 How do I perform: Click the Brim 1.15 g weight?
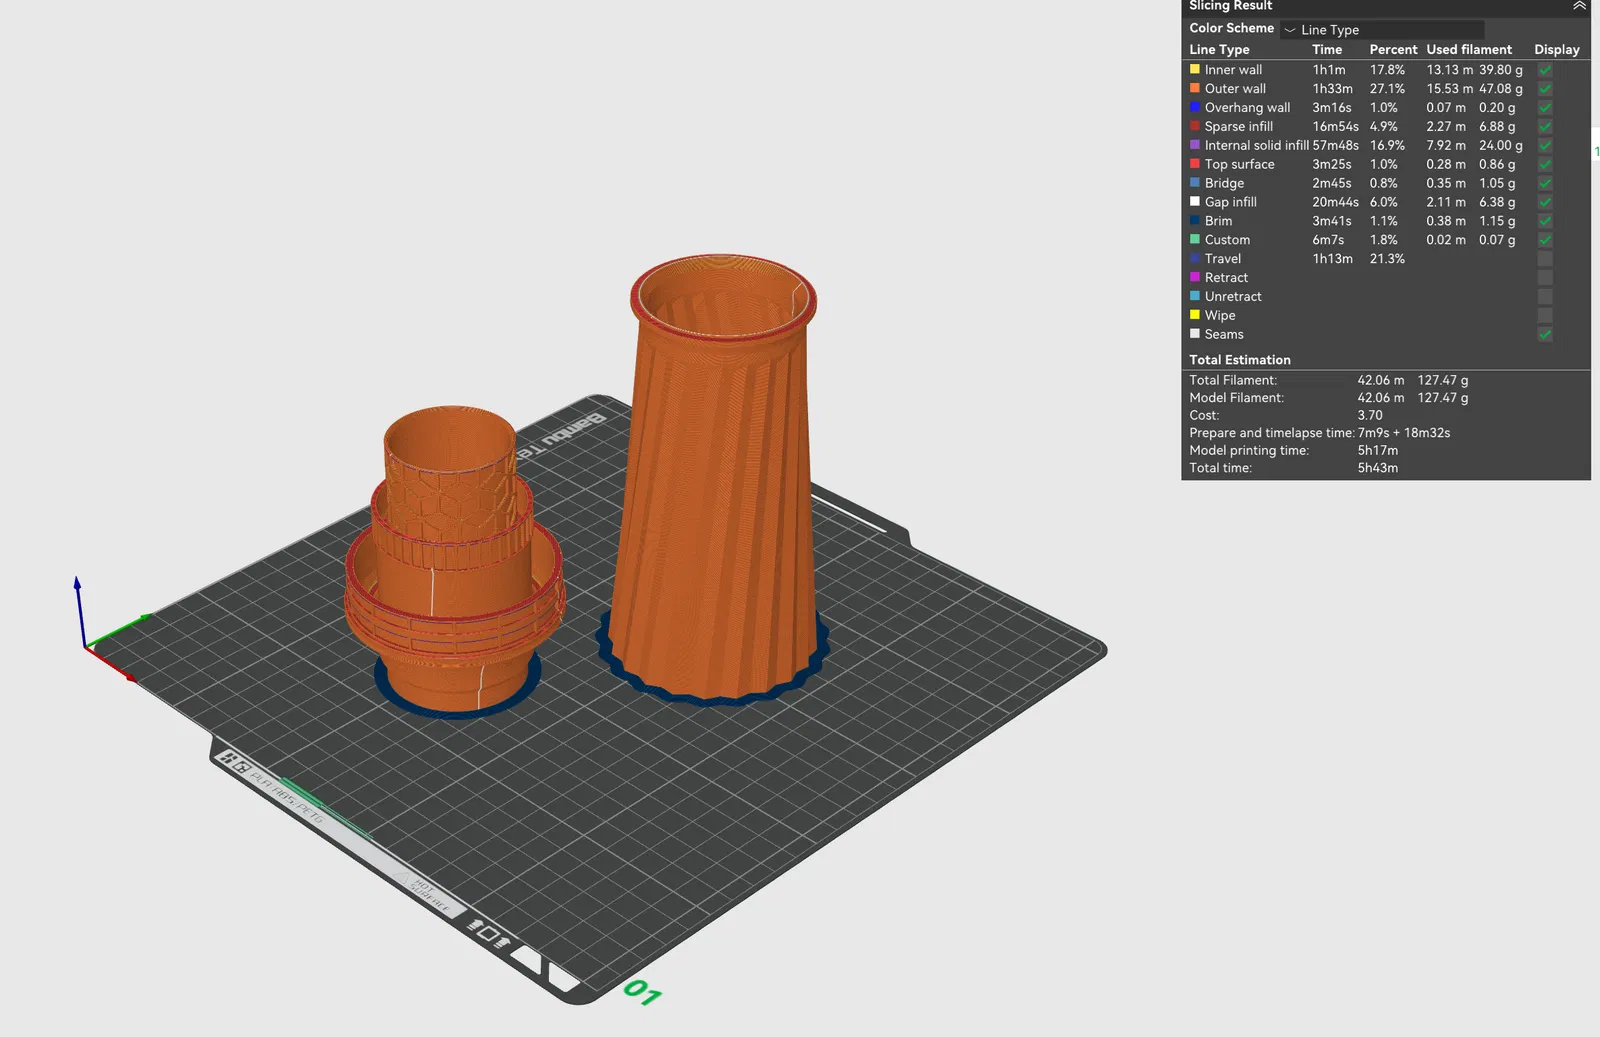(x=1497, y=221)
